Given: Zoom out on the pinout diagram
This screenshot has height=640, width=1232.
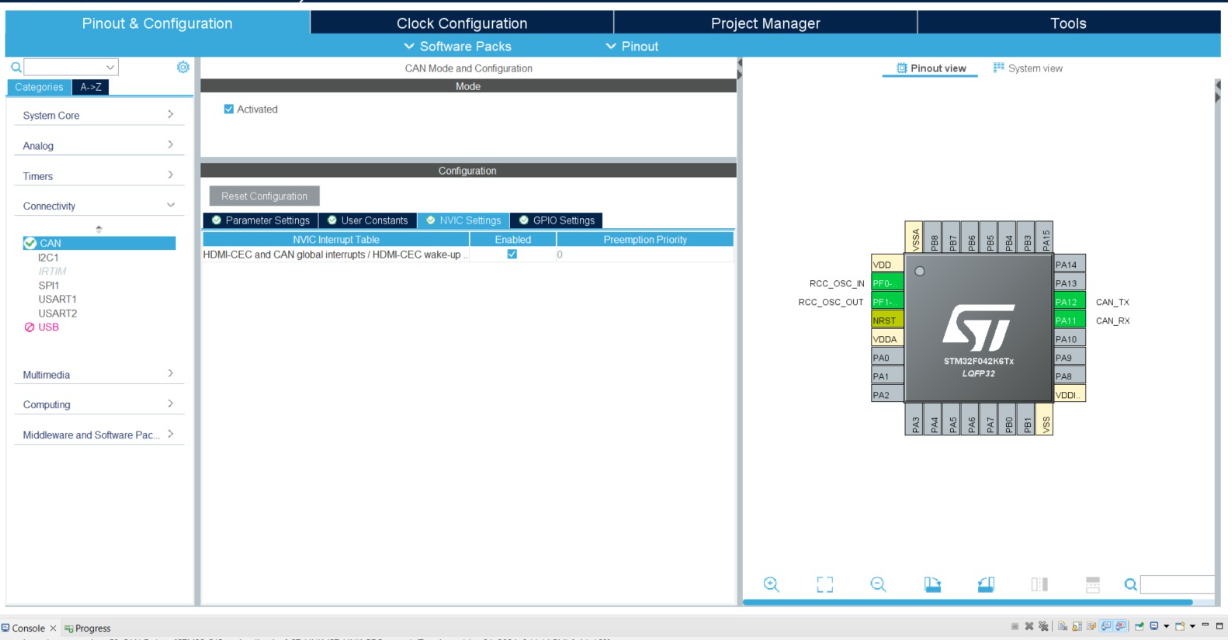Looking at the screenshot, I should [x=877, y=584].
